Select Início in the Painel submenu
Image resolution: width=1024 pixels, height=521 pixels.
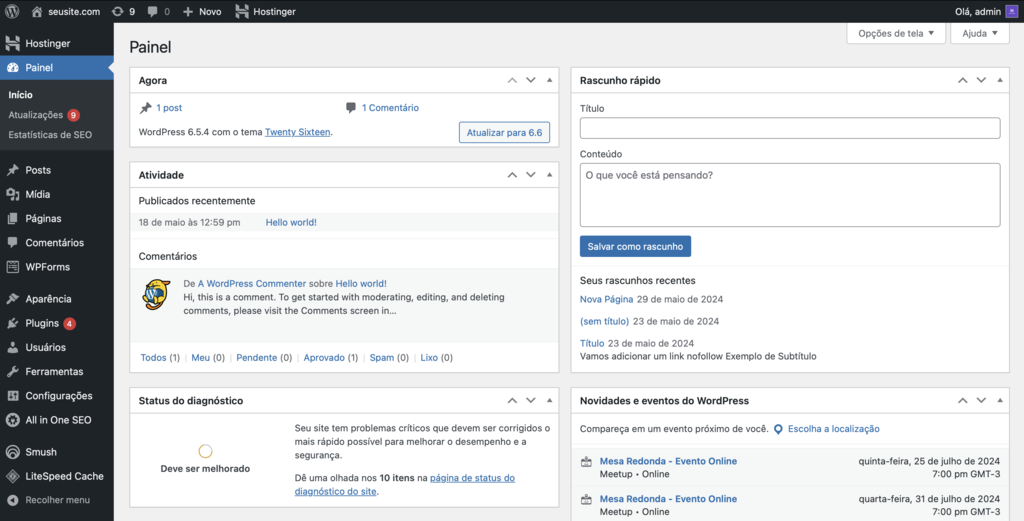[x=20, y=95]
